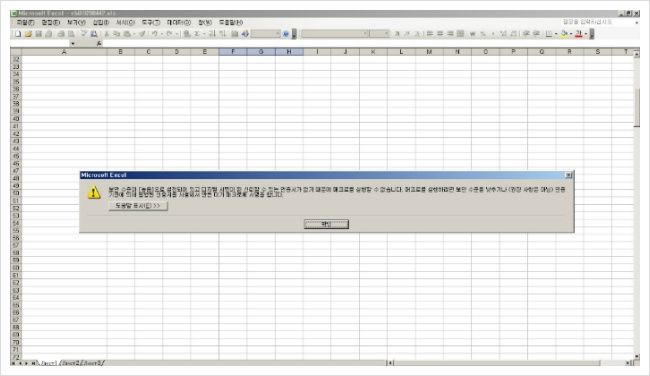Click the Format Painter brush icon
The height and width of the screenshot is (376, 650).
(x=142, y=34)
